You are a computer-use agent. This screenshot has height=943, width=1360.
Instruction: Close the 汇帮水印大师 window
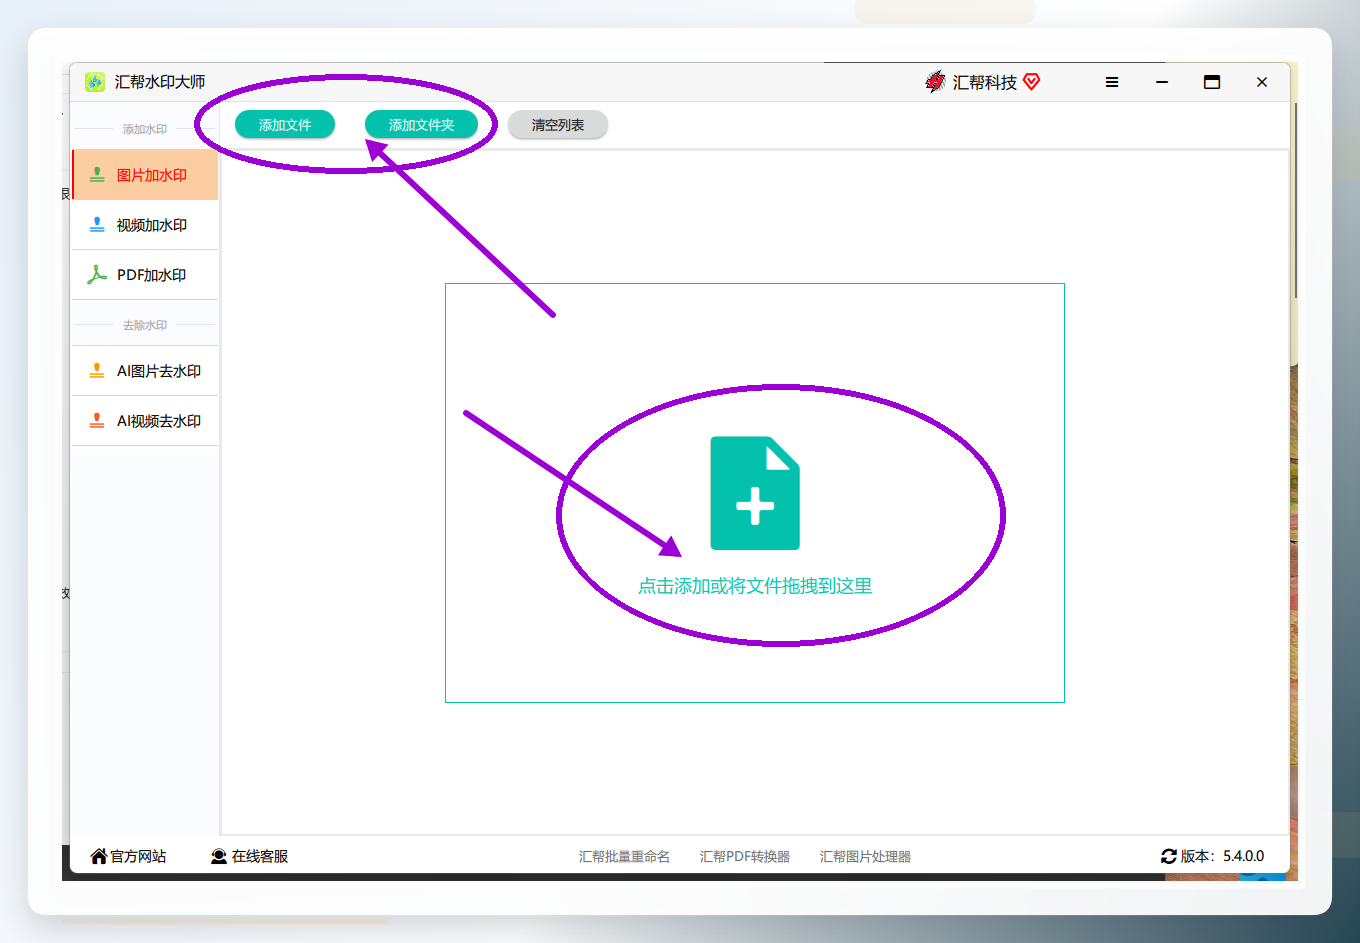tap(1262, 82)
